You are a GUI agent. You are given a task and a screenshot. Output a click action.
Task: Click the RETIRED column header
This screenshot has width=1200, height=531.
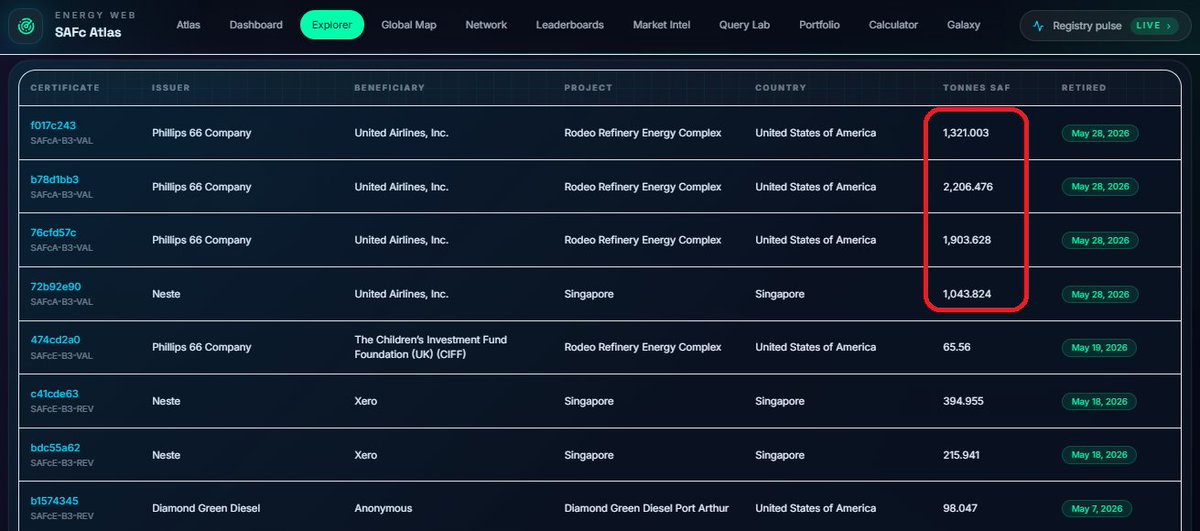(x=1084, y=88)
